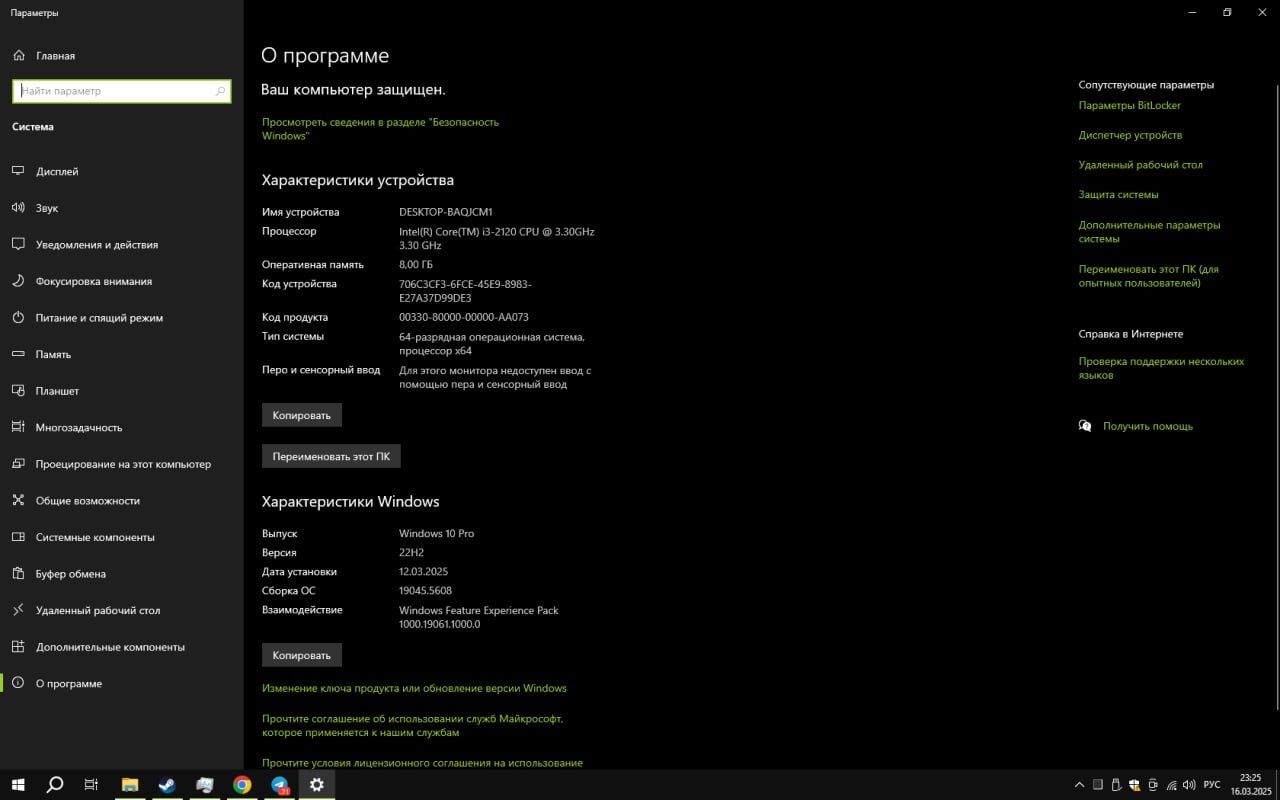
Task: Select the Звук speaker icon in the sidebar
Action: pos(18,208)
